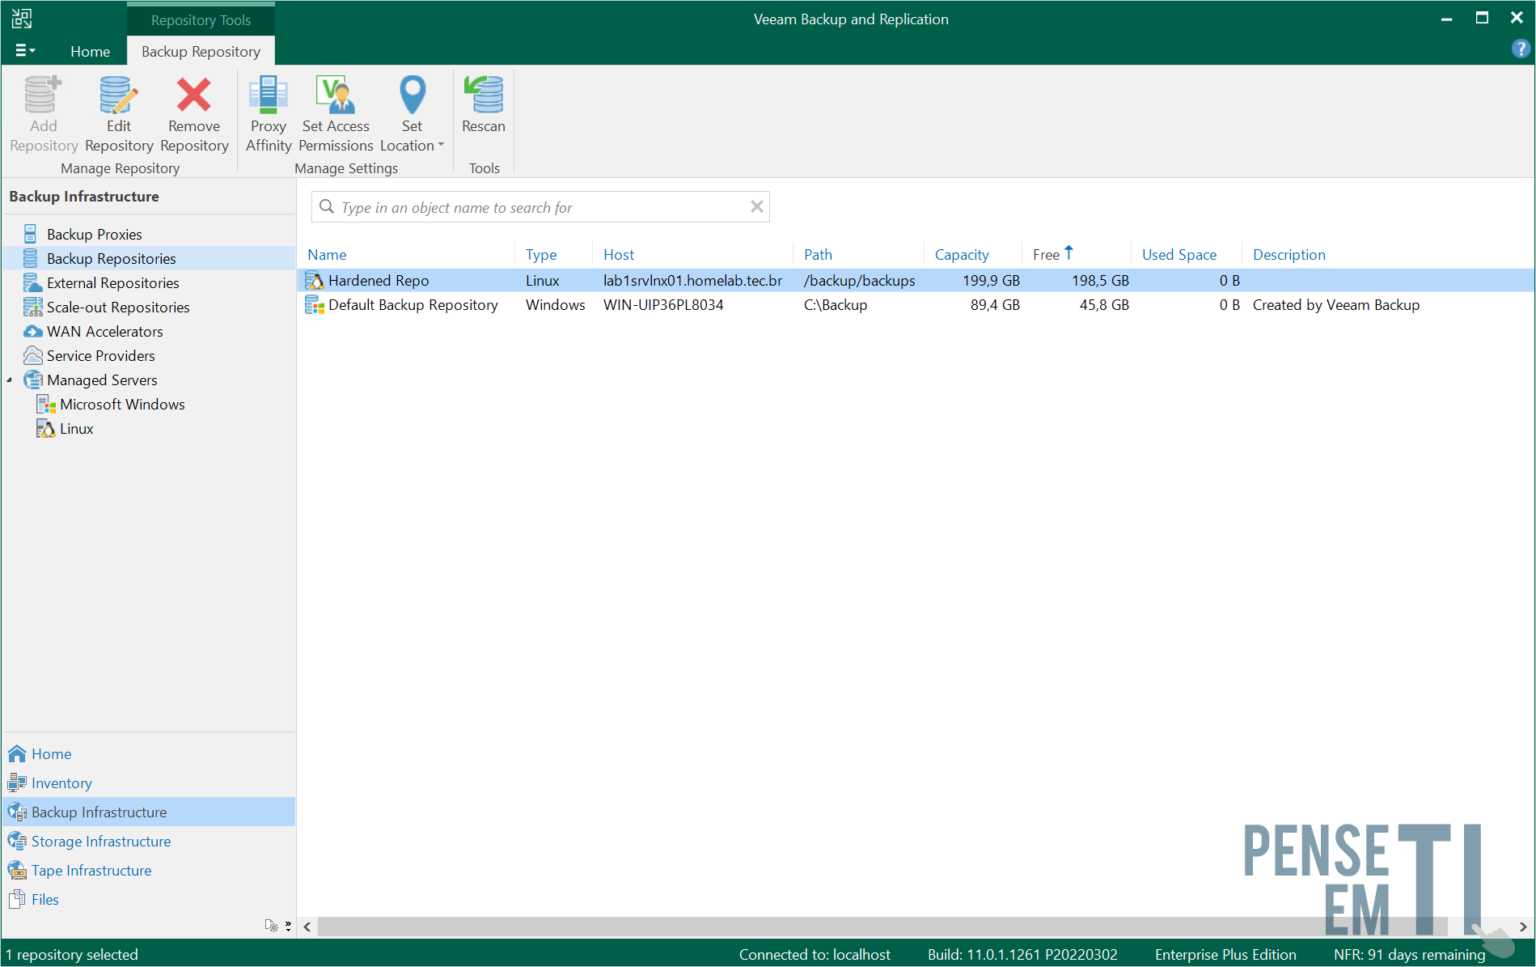Switch to the Home ribbon tab

(x=90, y=51)
